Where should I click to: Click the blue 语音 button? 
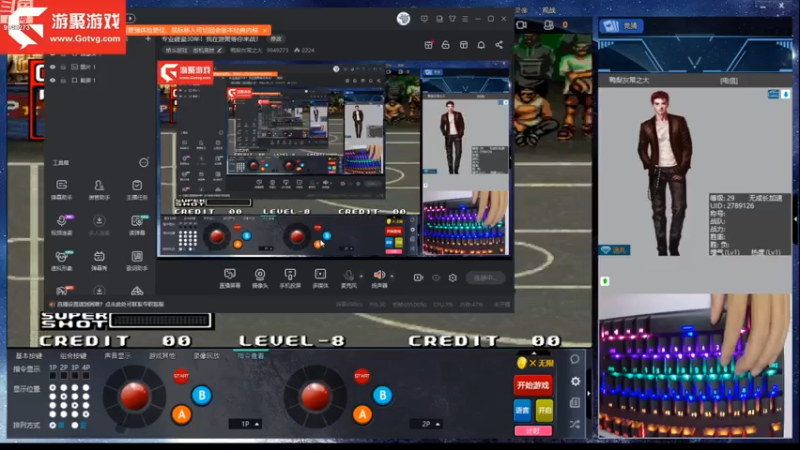[522, 410]
